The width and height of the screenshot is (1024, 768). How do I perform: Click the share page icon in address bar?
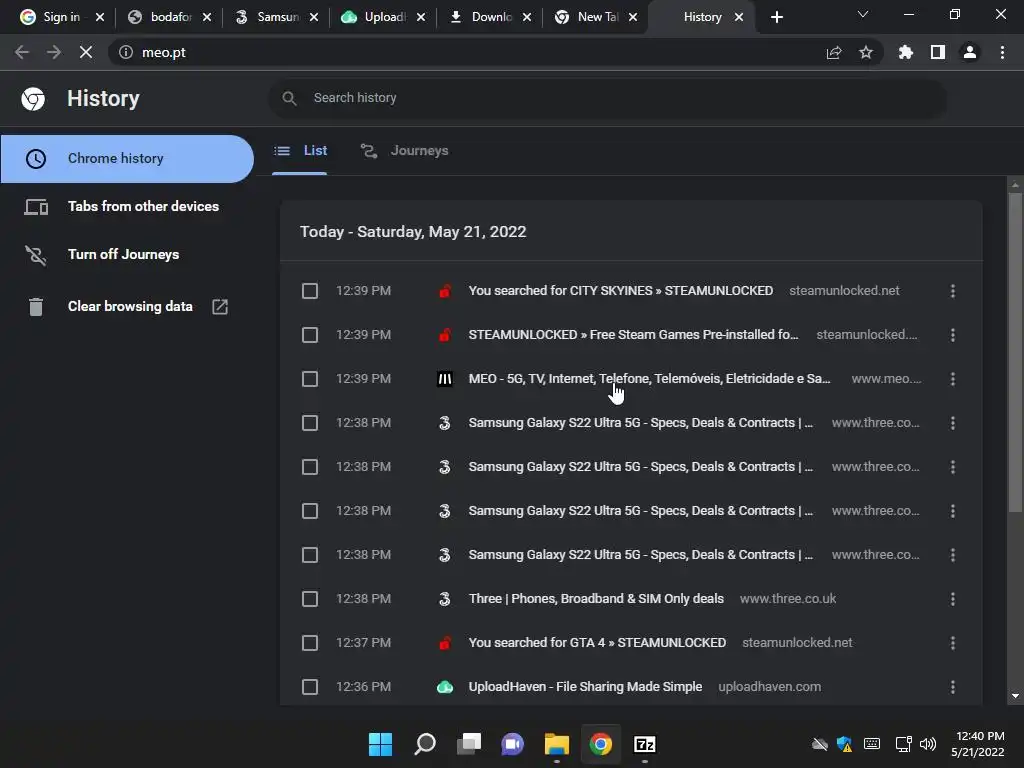click(834, 52)
